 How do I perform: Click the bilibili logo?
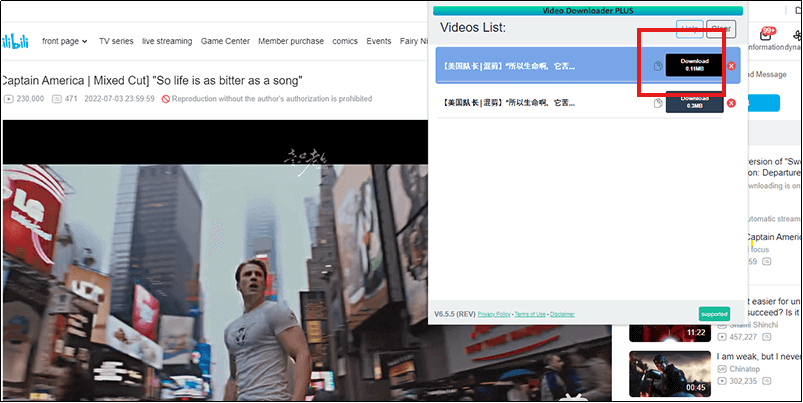coord(14,41)
